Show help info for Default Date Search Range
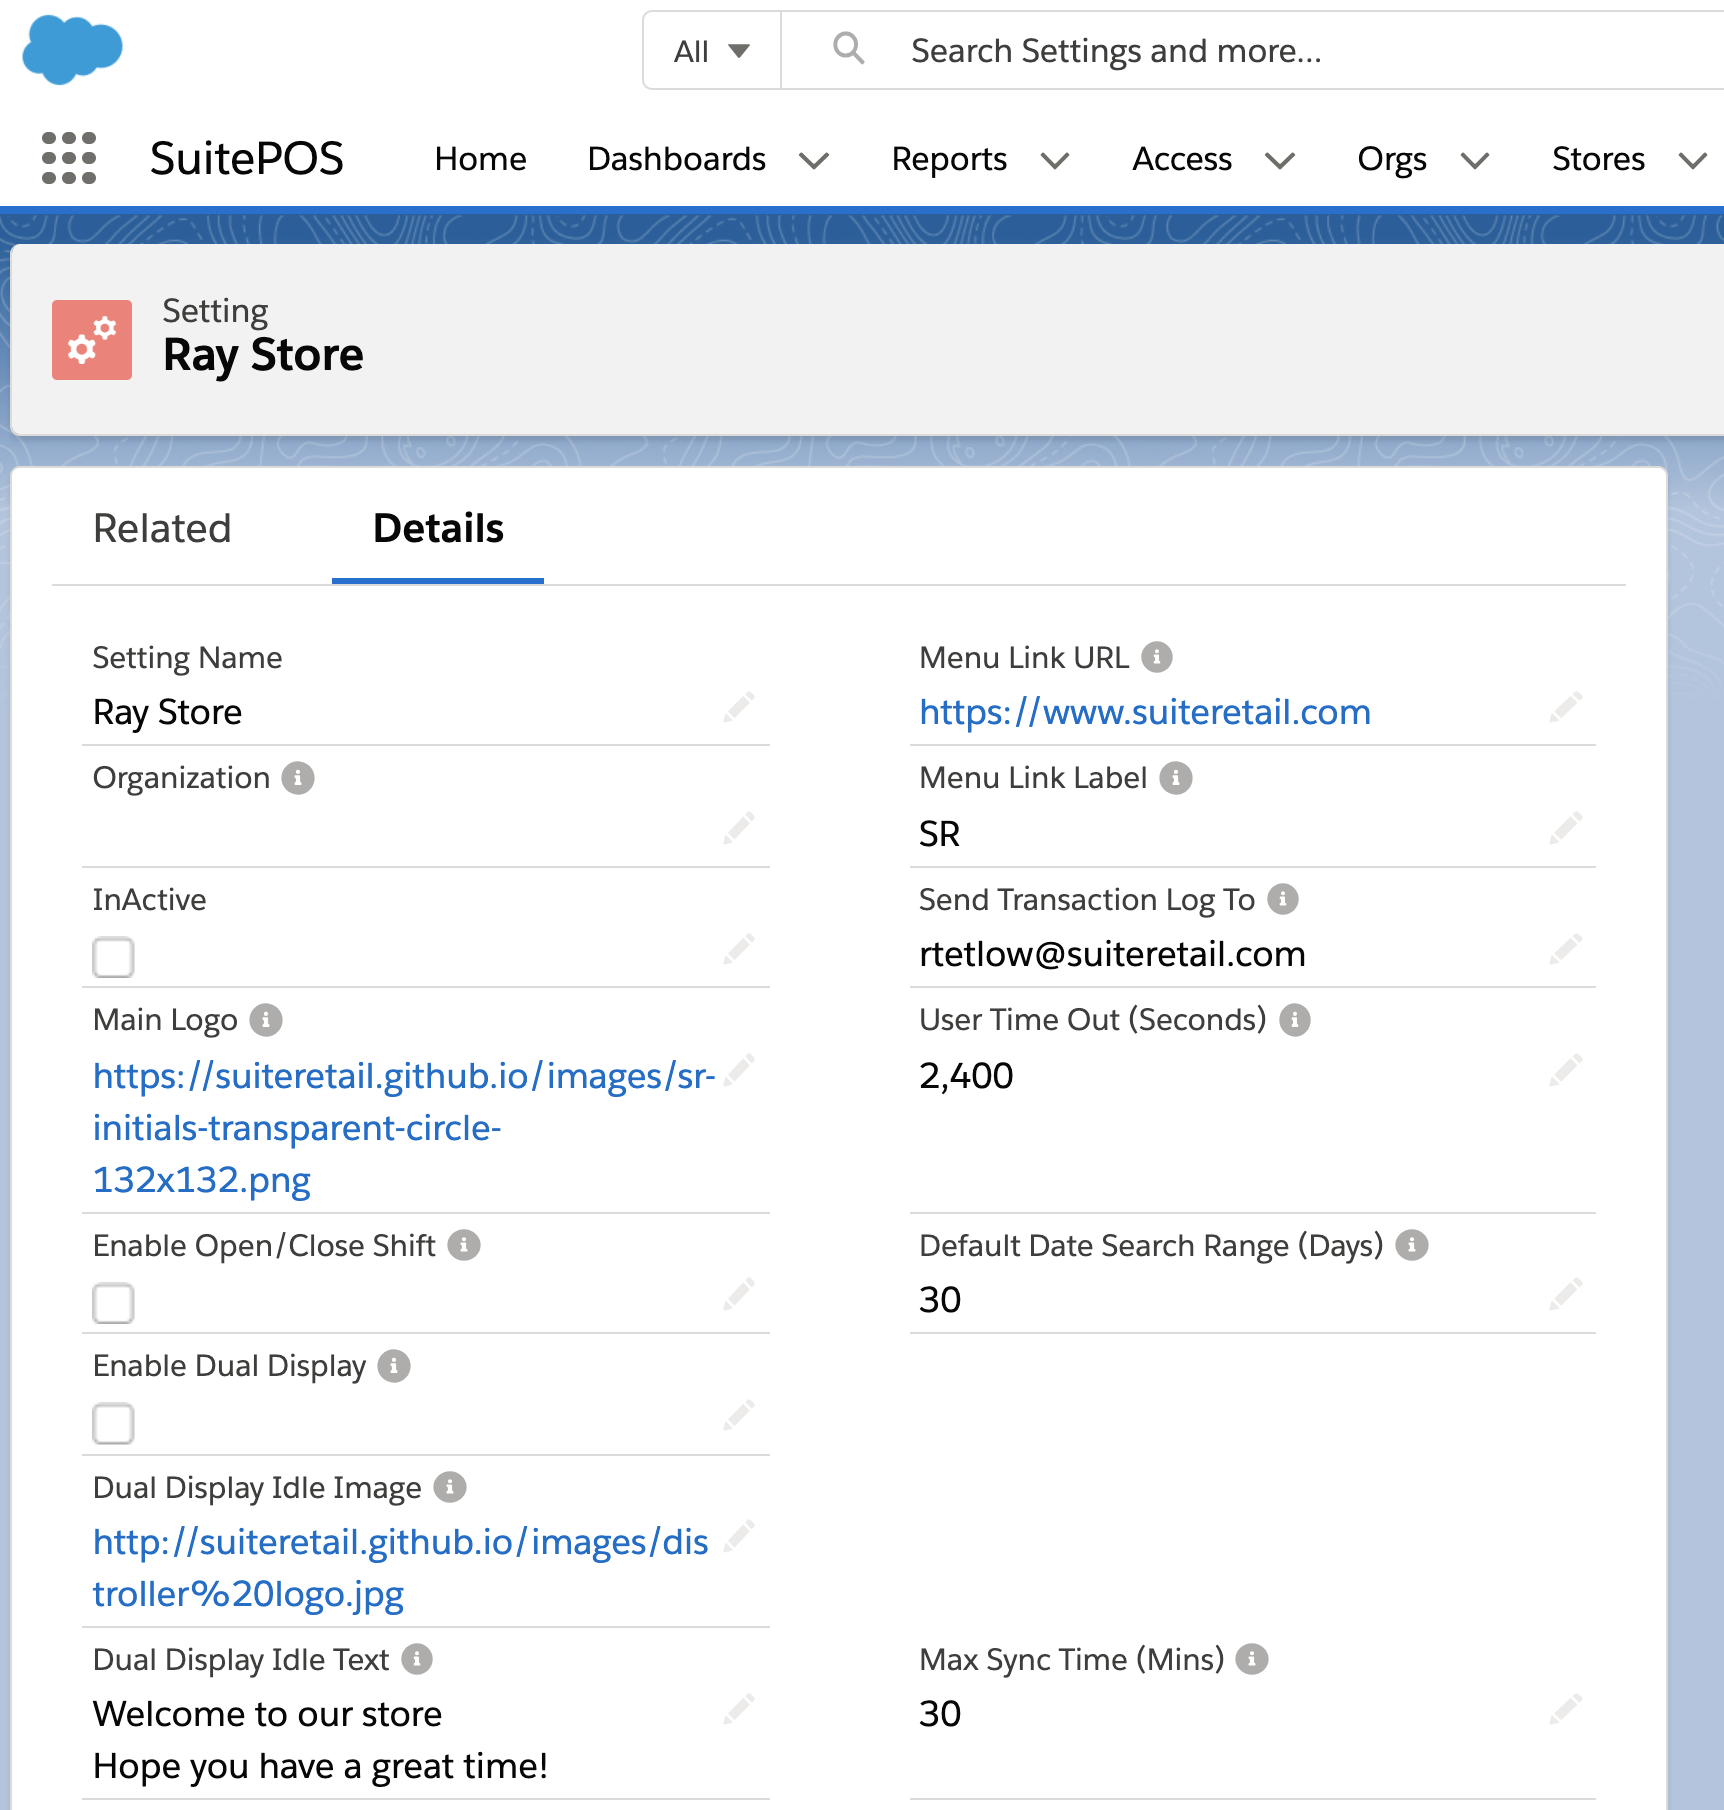This screenshot has height=1810, width=1724. pyautogui.click(x=1412, y=1246)
